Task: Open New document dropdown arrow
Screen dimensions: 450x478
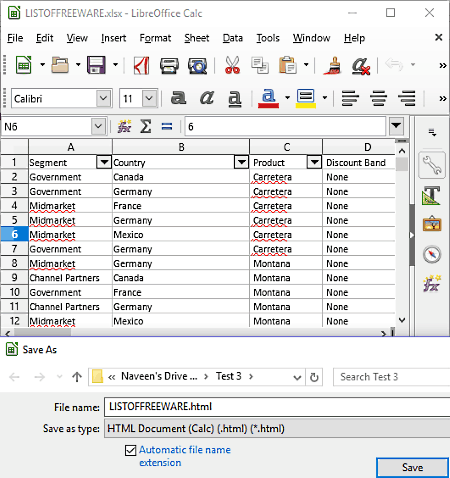Action: 43,64
